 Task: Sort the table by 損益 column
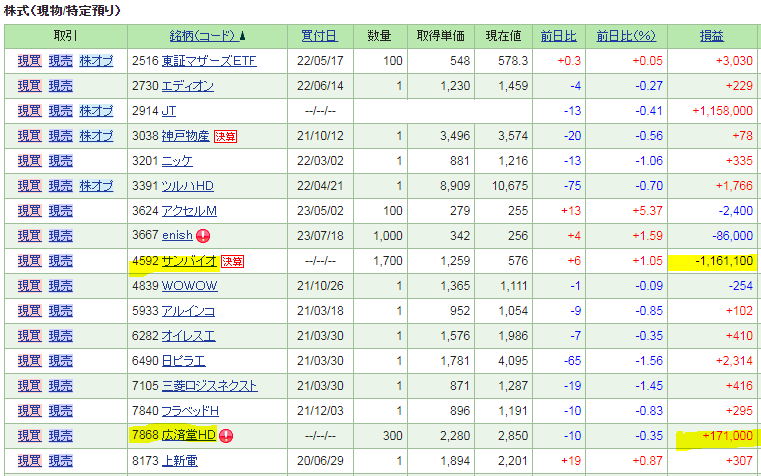712,35
